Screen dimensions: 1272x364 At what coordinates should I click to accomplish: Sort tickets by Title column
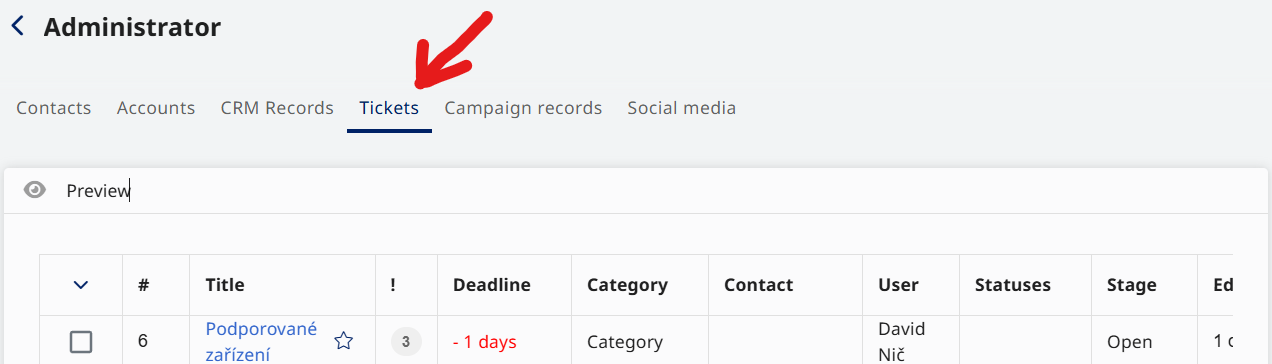225,285
